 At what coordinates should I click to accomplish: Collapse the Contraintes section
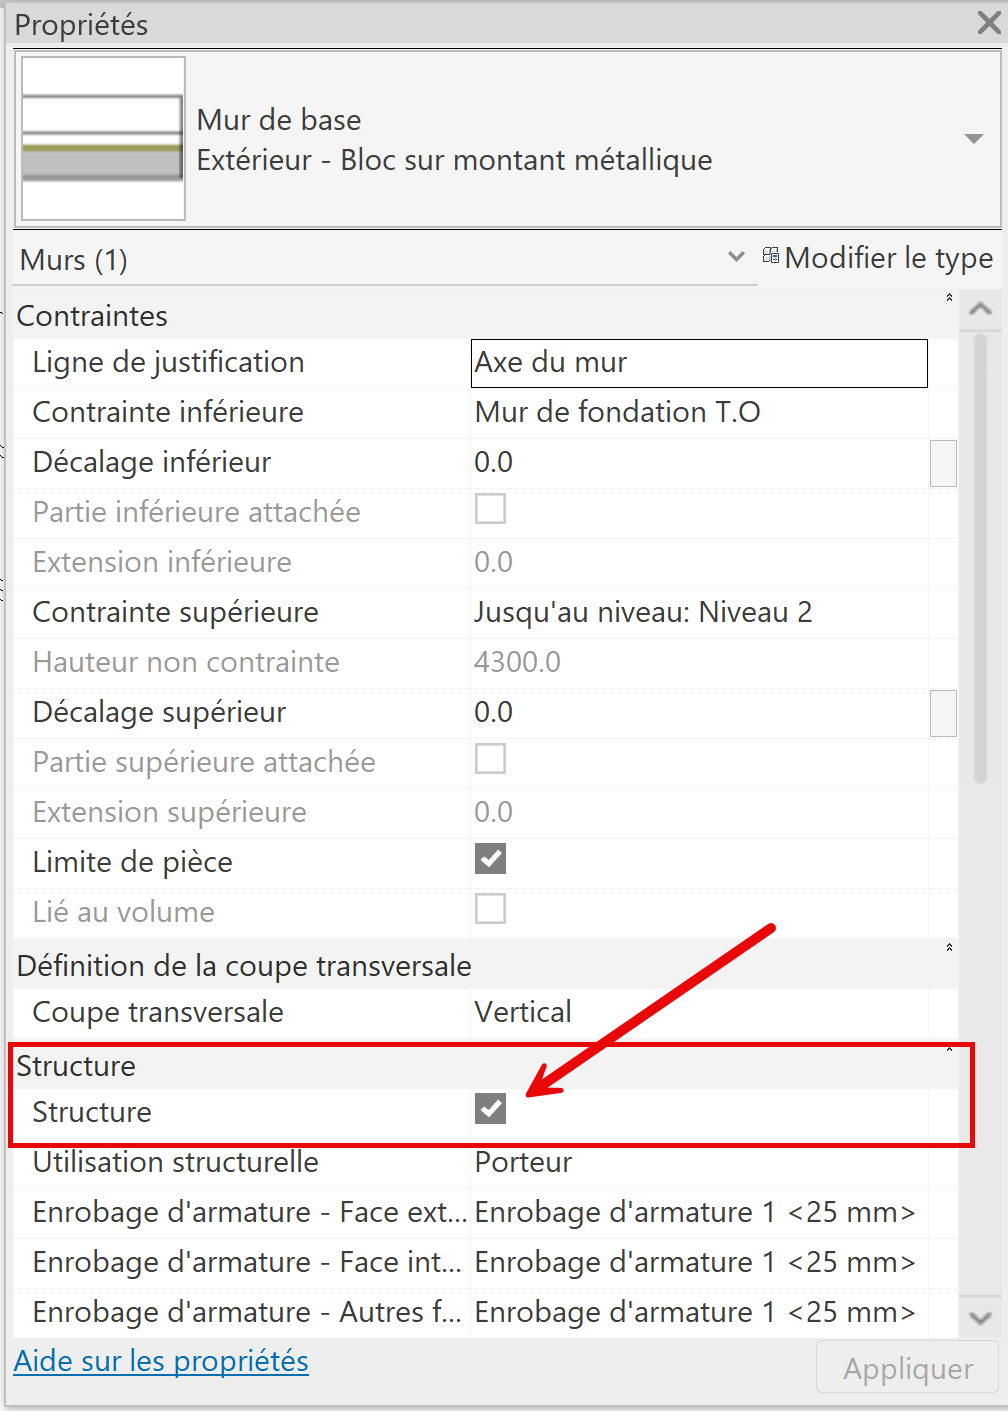coord(949,298)
